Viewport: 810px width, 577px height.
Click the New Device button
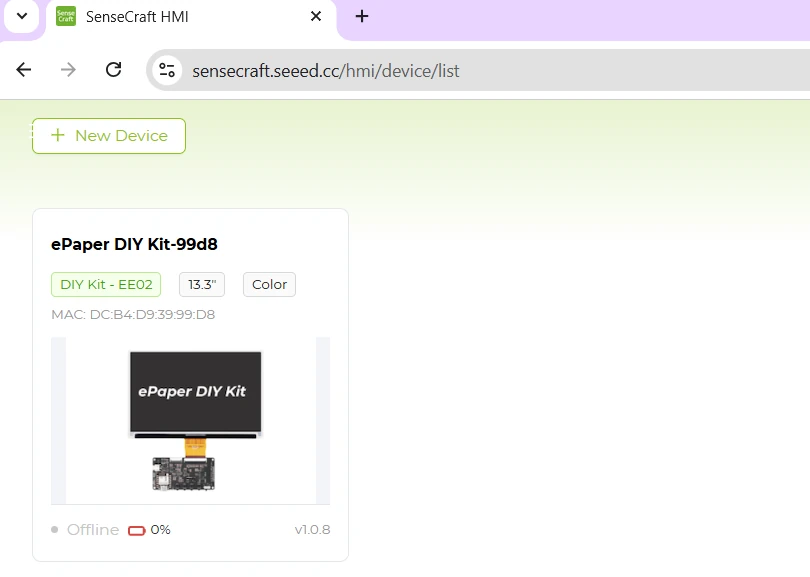pos(109,136)
